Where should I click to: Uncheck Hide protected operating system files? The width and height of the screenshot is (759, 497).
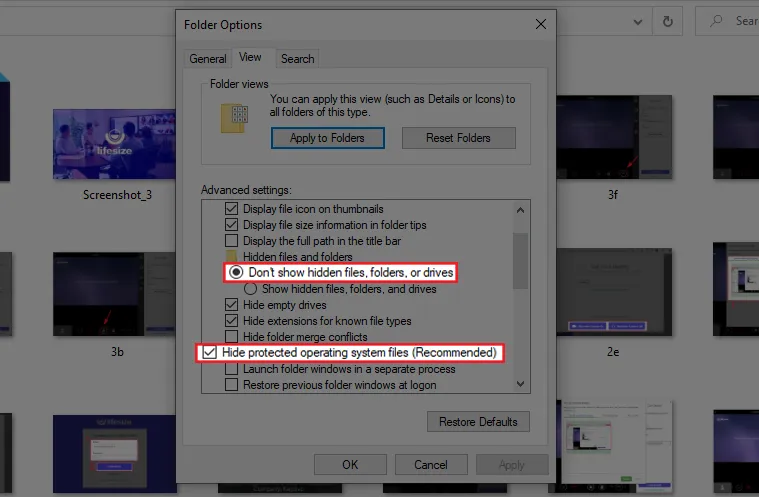tap(210, 352)
